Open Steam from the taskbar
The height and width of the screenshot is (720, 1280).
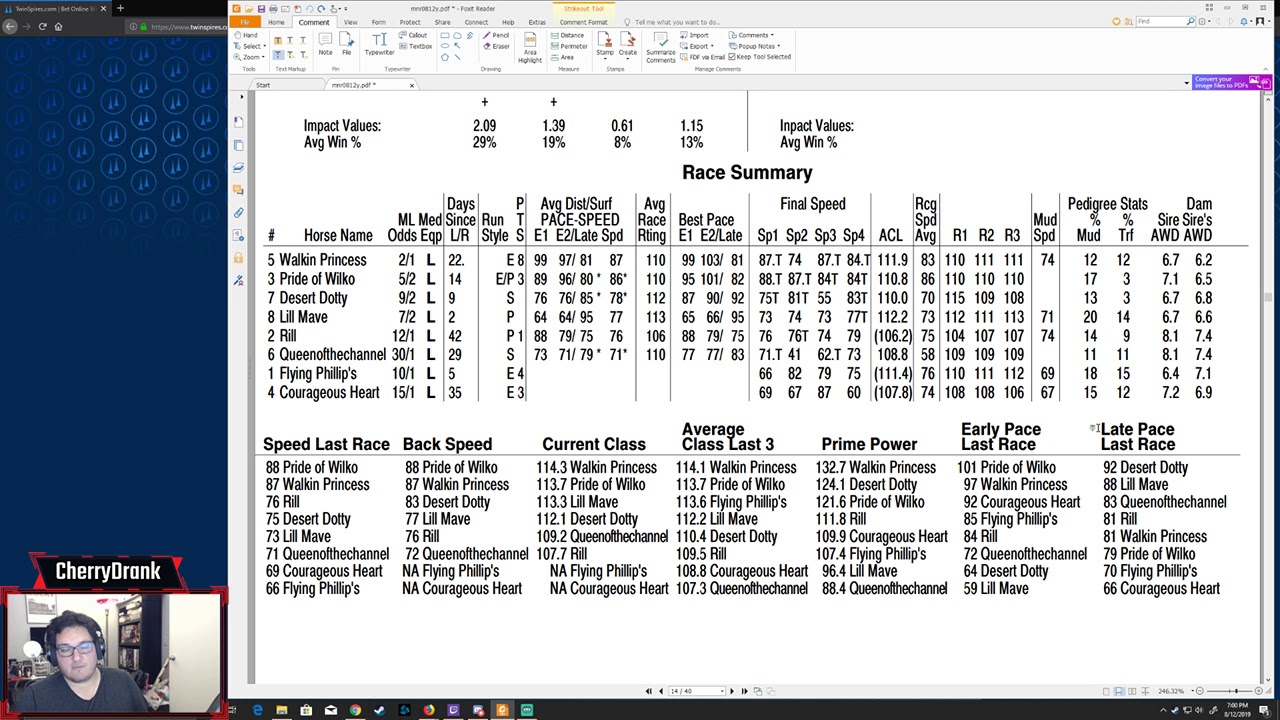point(379,710)
